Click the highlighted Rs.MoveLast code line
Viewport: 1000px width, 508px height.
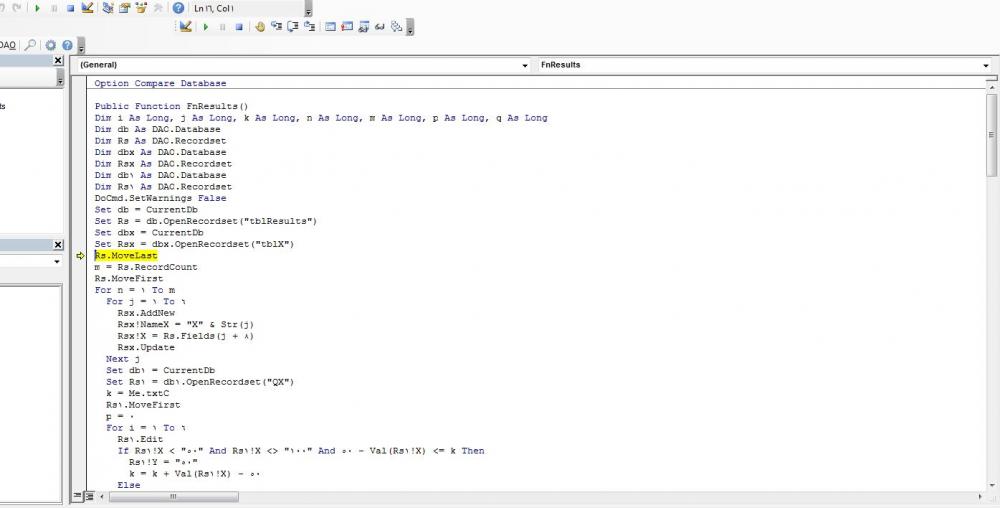pyautogui.click(x=126, y=256)
